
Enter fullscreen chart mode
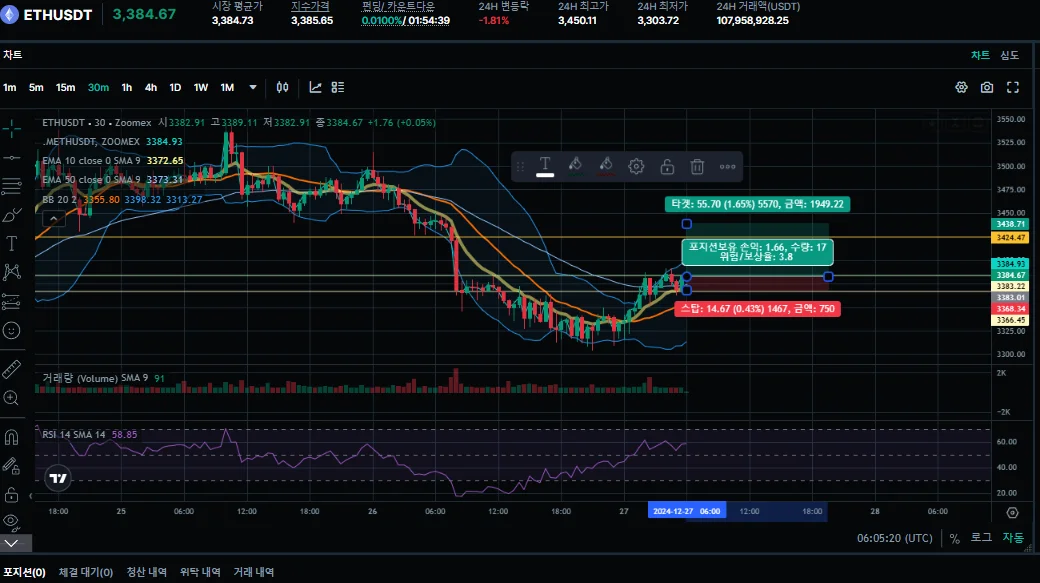[1013, 88]
